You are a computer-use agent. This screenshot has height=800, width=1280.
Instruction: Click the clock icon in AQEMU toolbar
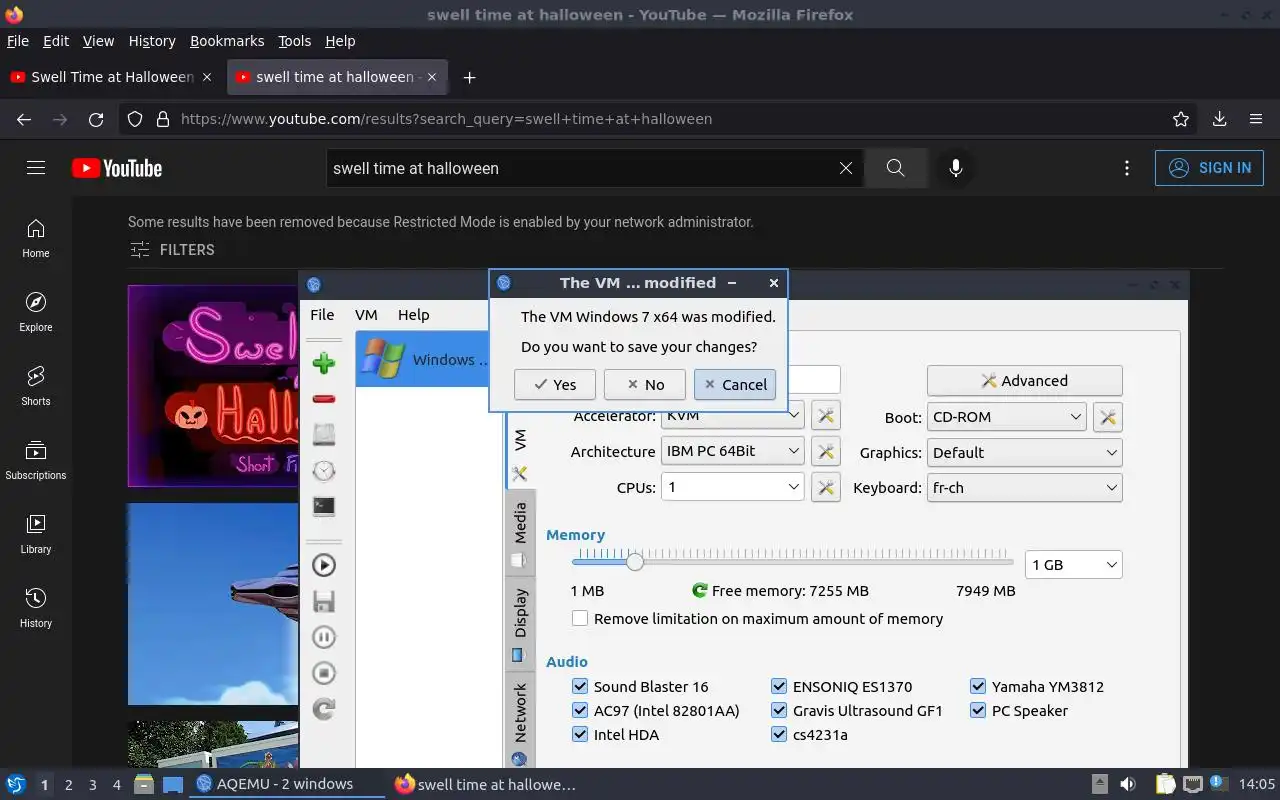point(323,470)
